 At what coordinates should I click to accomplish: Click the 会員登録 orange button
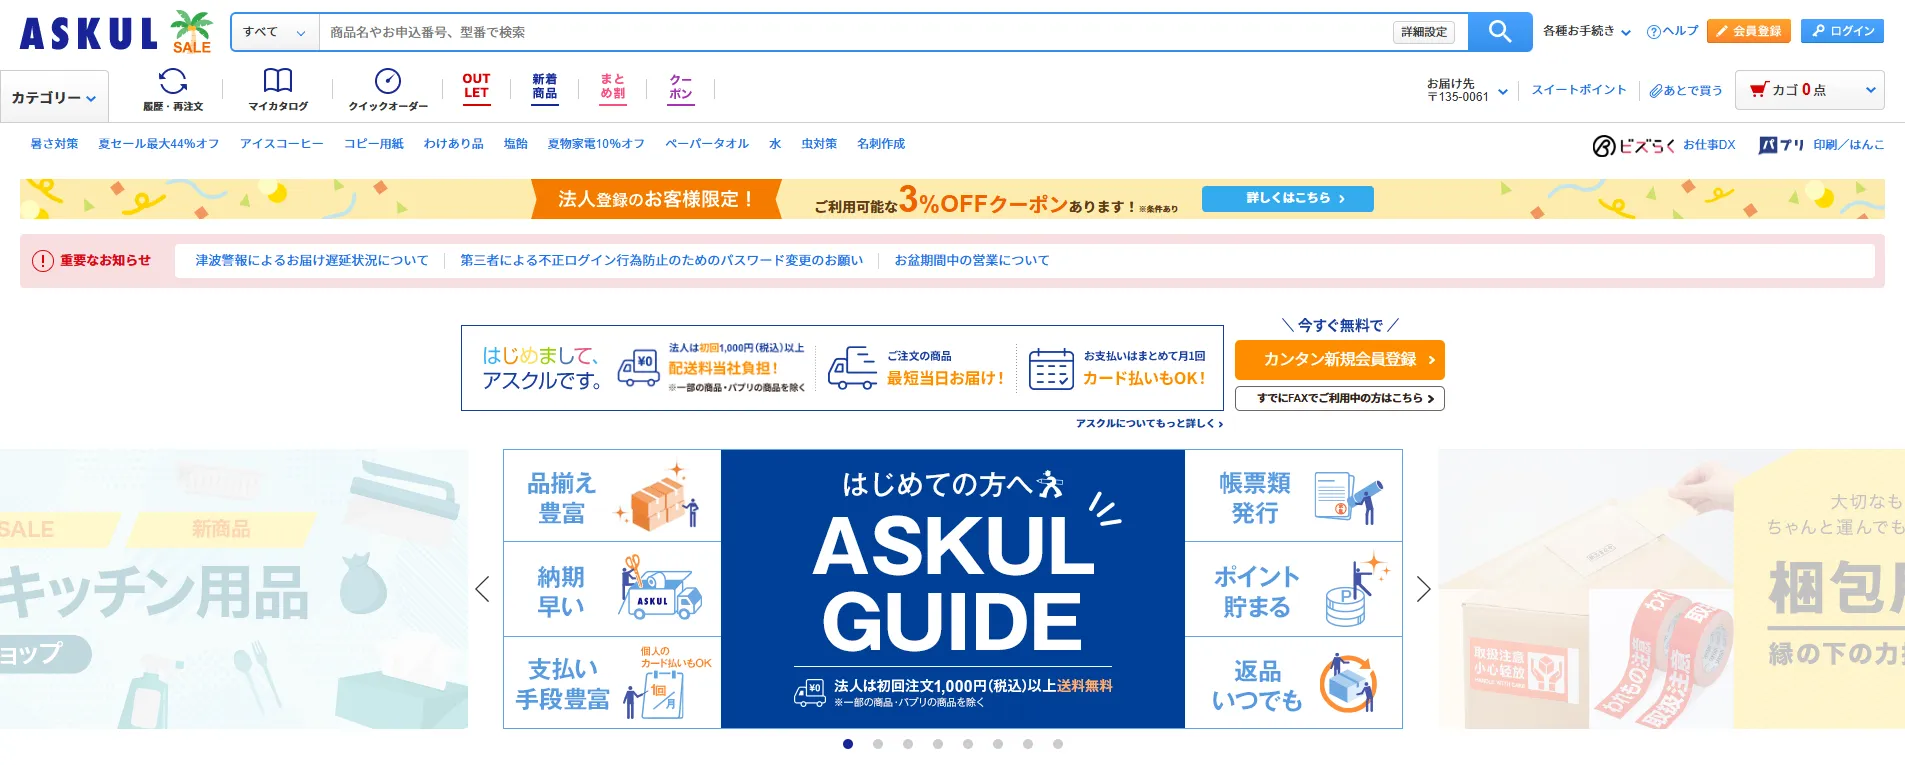pos(1749,31)
